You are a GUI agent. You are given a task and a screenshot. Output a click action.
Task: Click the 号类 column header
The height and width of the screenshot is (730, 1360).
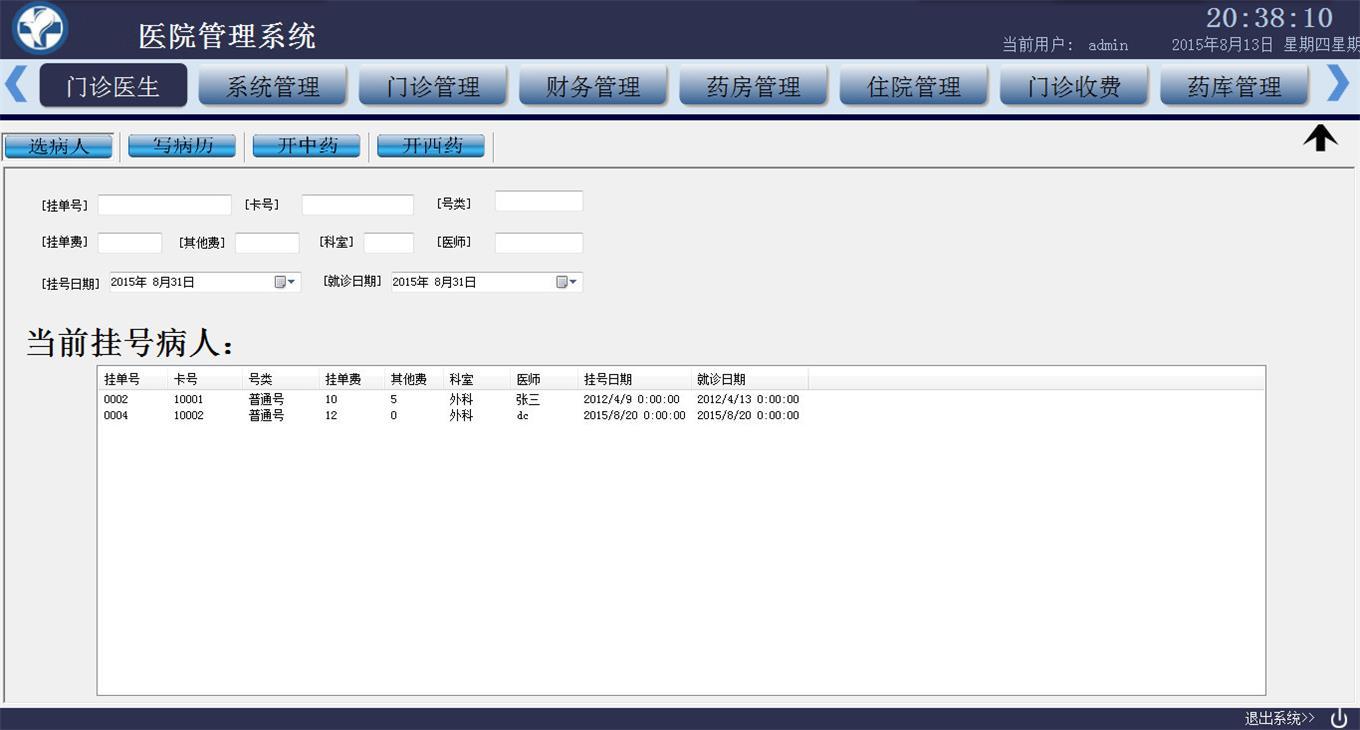(x=280, y=379)
